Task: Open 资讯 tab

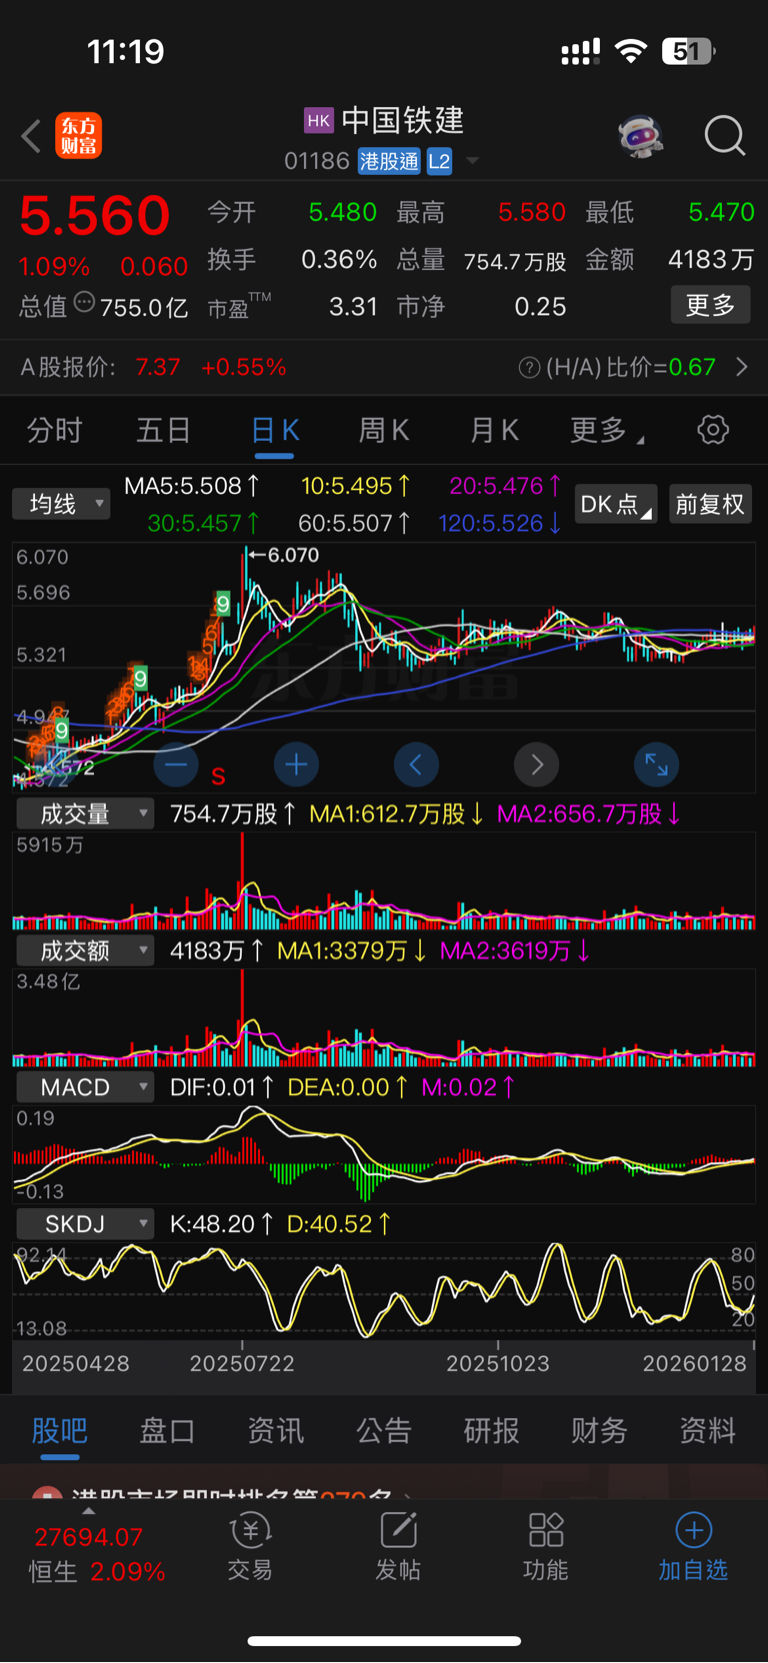Action: tap(276, 1431)
